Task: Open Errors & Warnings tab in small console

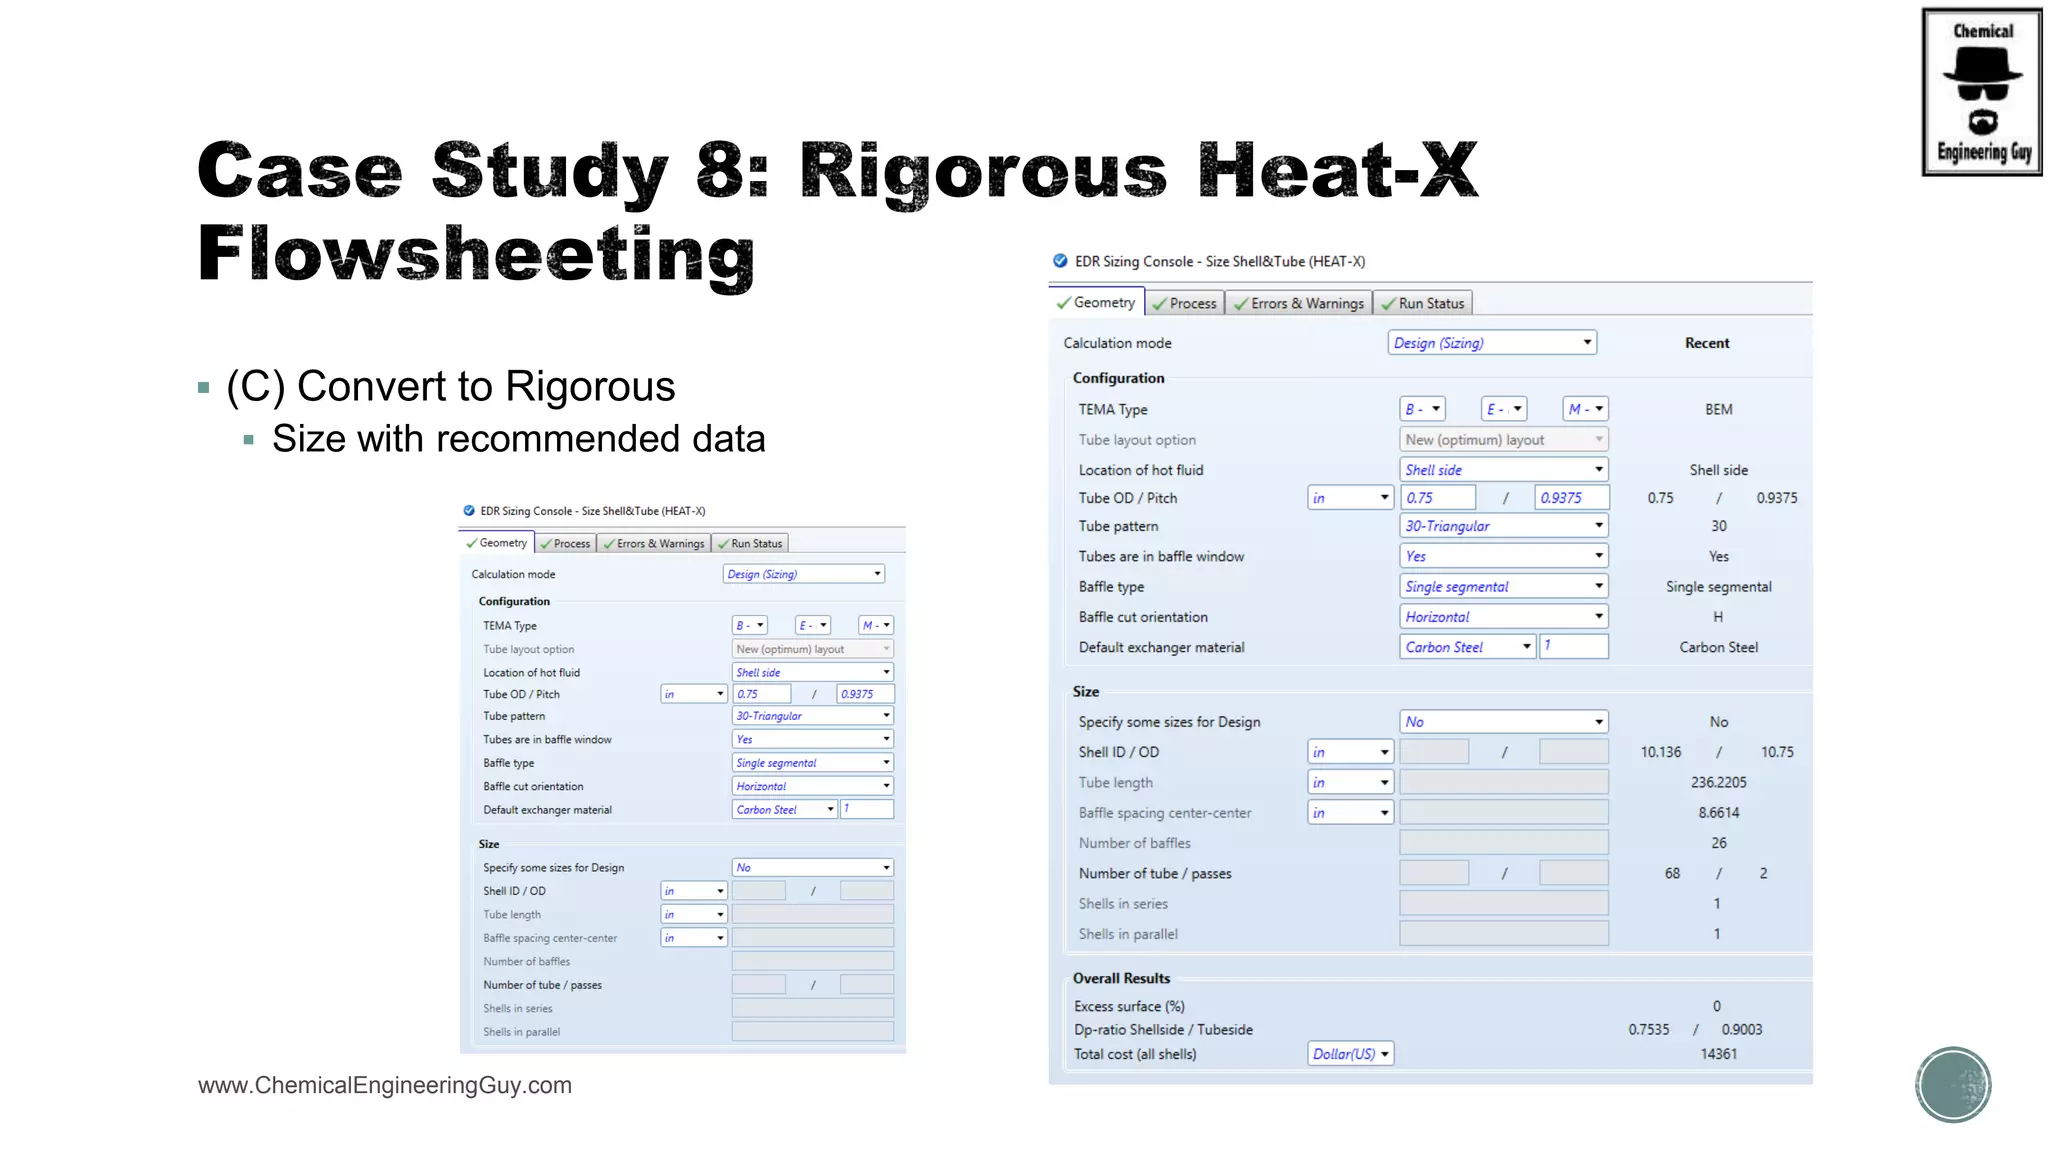Action: [654, 543]
